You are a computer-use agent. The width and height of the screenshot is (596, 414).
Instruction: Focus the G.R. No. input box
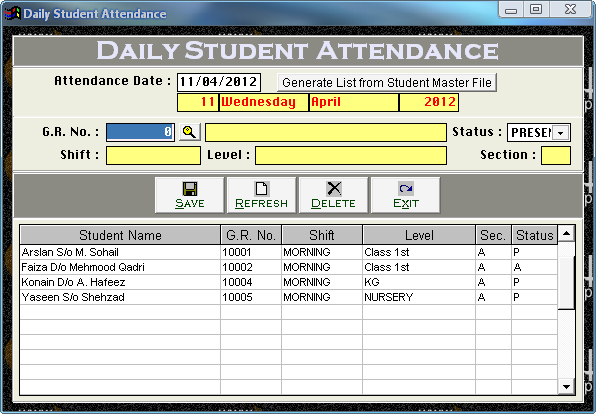[140, 132]
